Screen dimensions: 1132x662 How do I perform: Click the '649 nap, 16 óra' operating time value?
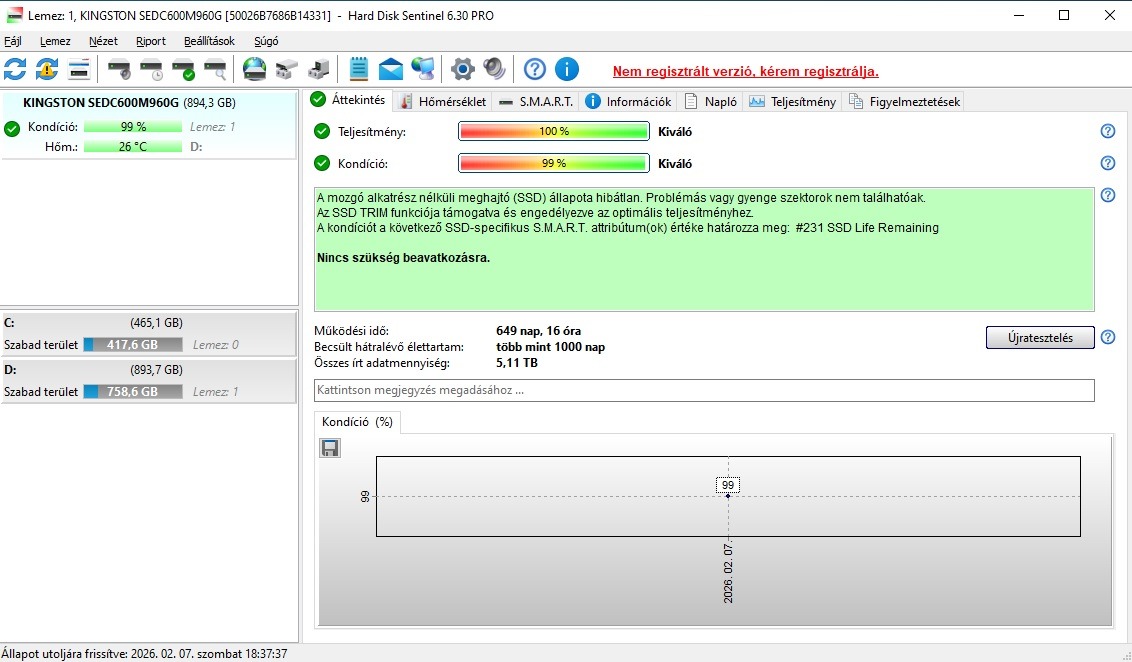(539, 331)
